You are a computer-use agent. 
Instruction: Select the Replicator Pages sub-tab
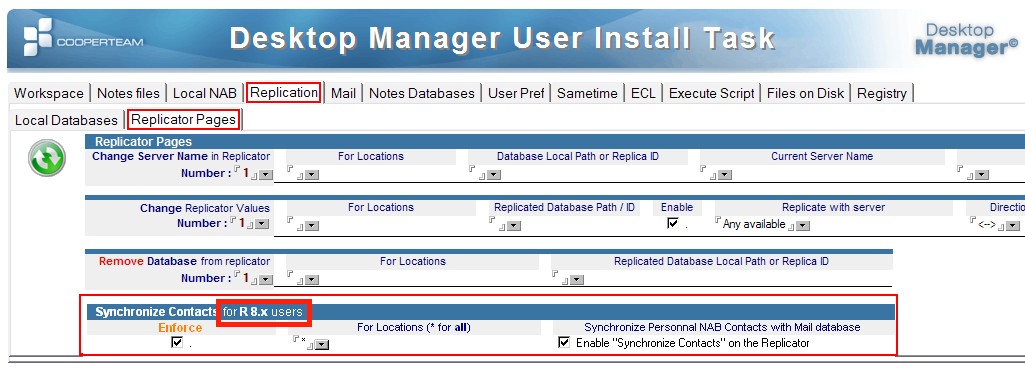click(x=184, y=120)
